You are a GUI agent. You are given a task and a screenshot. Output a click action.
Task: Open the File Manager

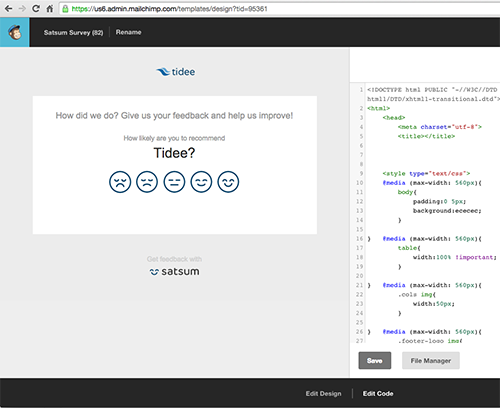coord(431,361)
